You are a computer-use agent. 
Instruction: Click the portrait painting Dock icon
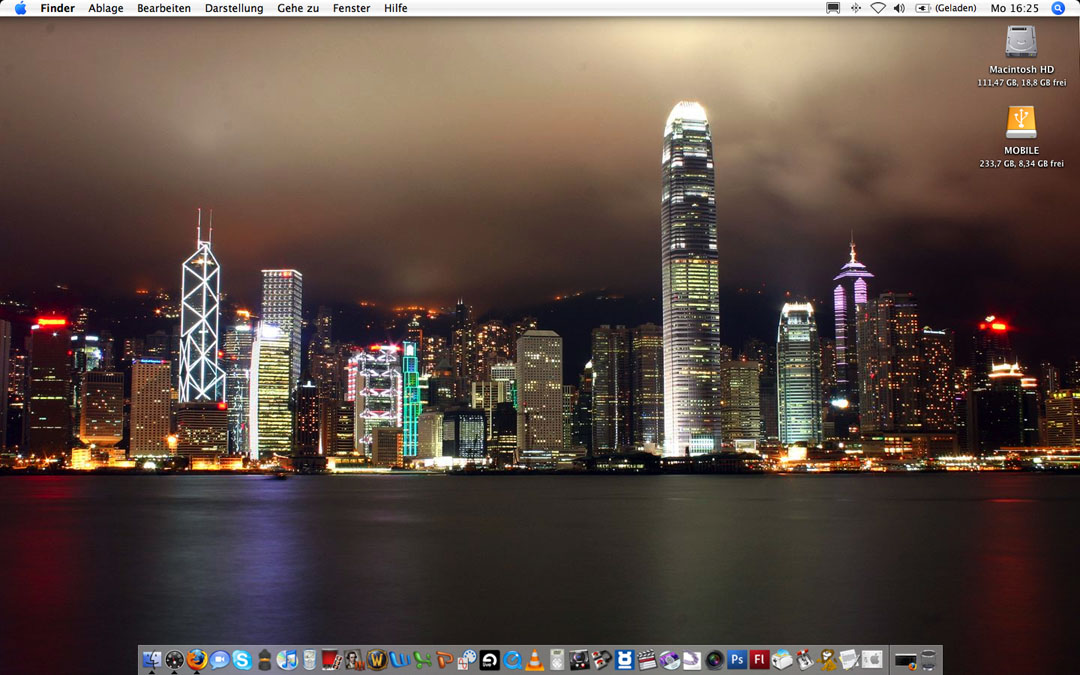(x=354, y=660)
